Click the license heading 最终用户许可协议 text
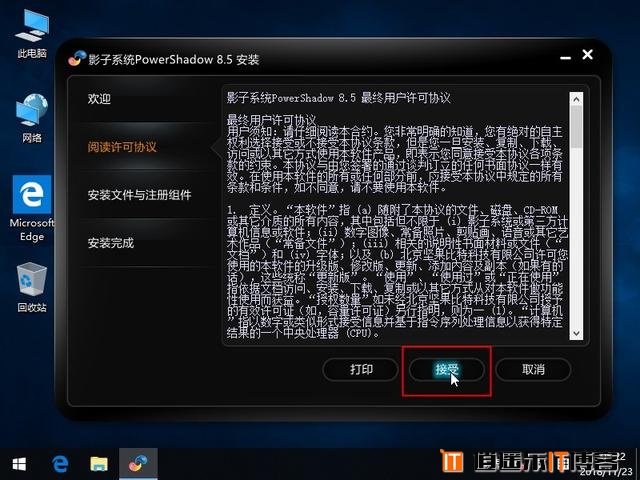 pos(271,120)
